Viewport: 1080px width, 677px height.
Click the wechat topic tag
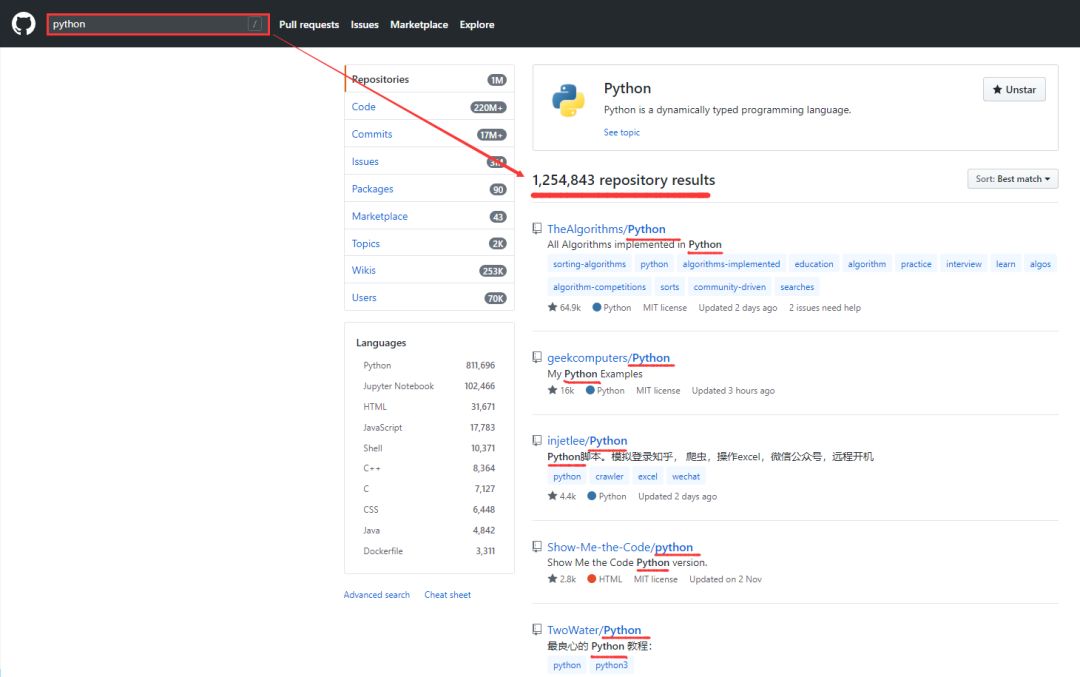click(686, 477)
